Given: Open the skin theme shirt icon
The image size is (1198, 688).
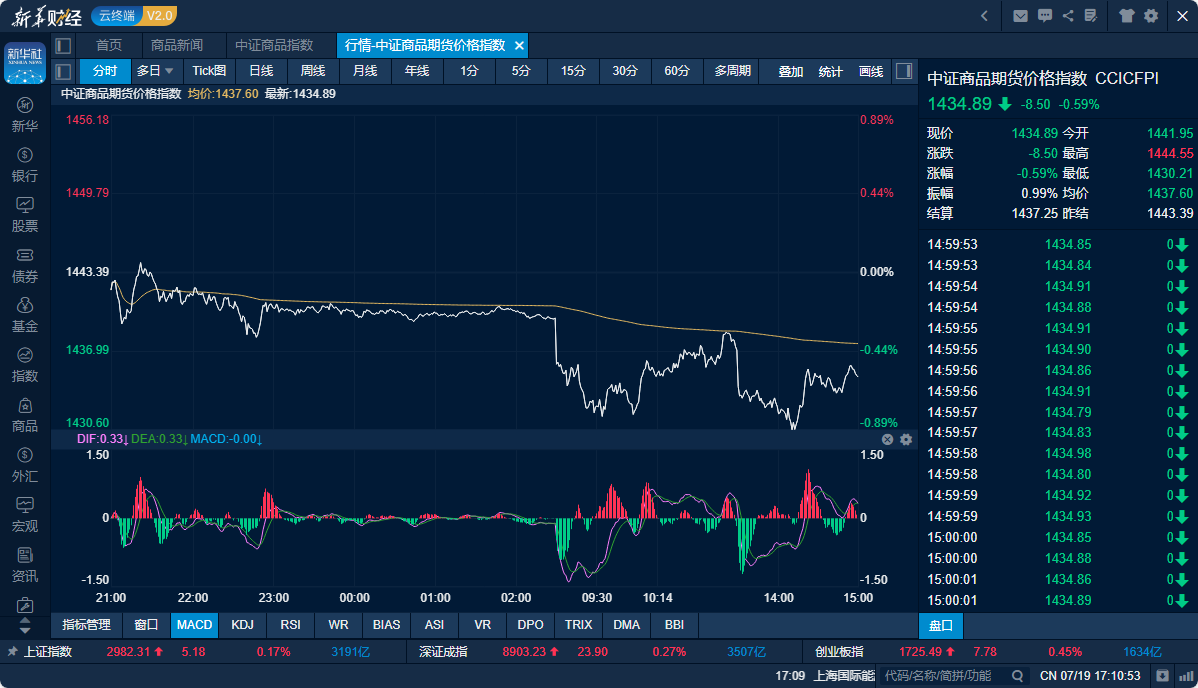Looking at the screenshot, I should pyautogui.click(x=1128, y=15).
